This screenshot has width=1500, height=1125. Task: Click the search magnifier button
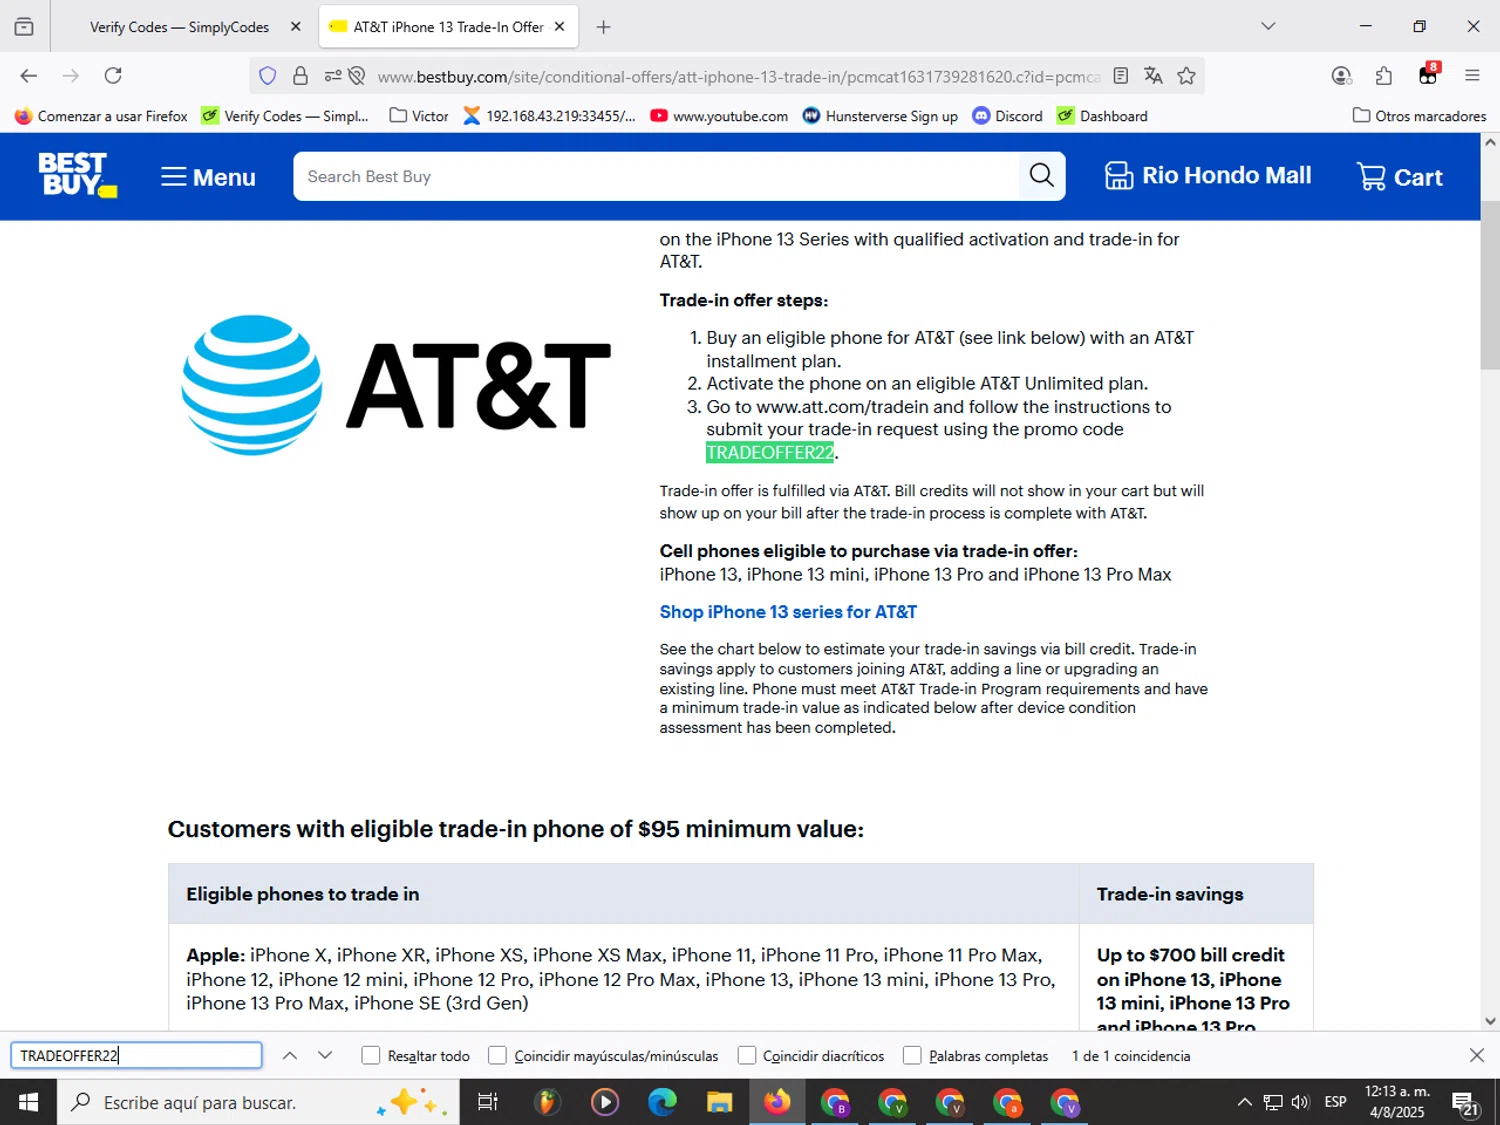pos(1041,176)
